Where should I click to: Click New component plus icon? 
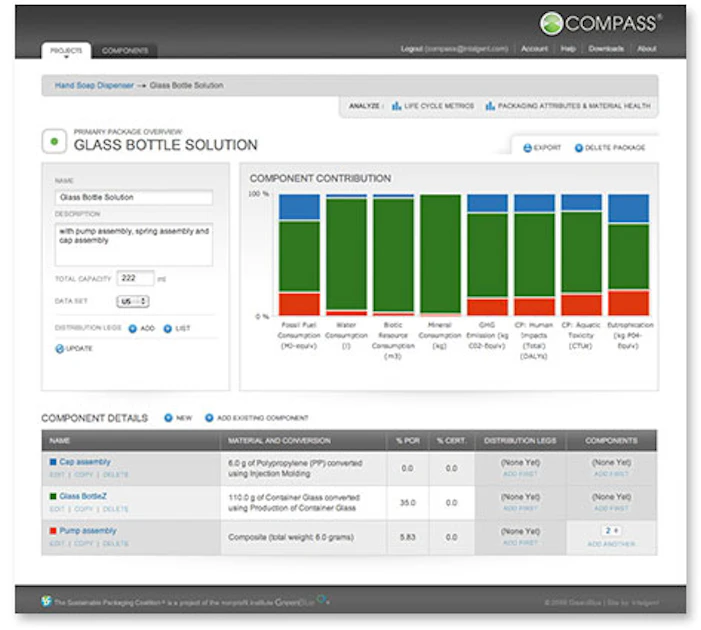[x=168, y=418]
